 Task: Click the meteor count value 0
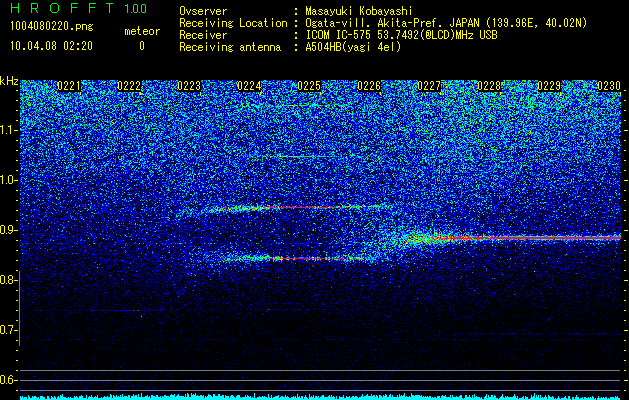click(142, 46)
